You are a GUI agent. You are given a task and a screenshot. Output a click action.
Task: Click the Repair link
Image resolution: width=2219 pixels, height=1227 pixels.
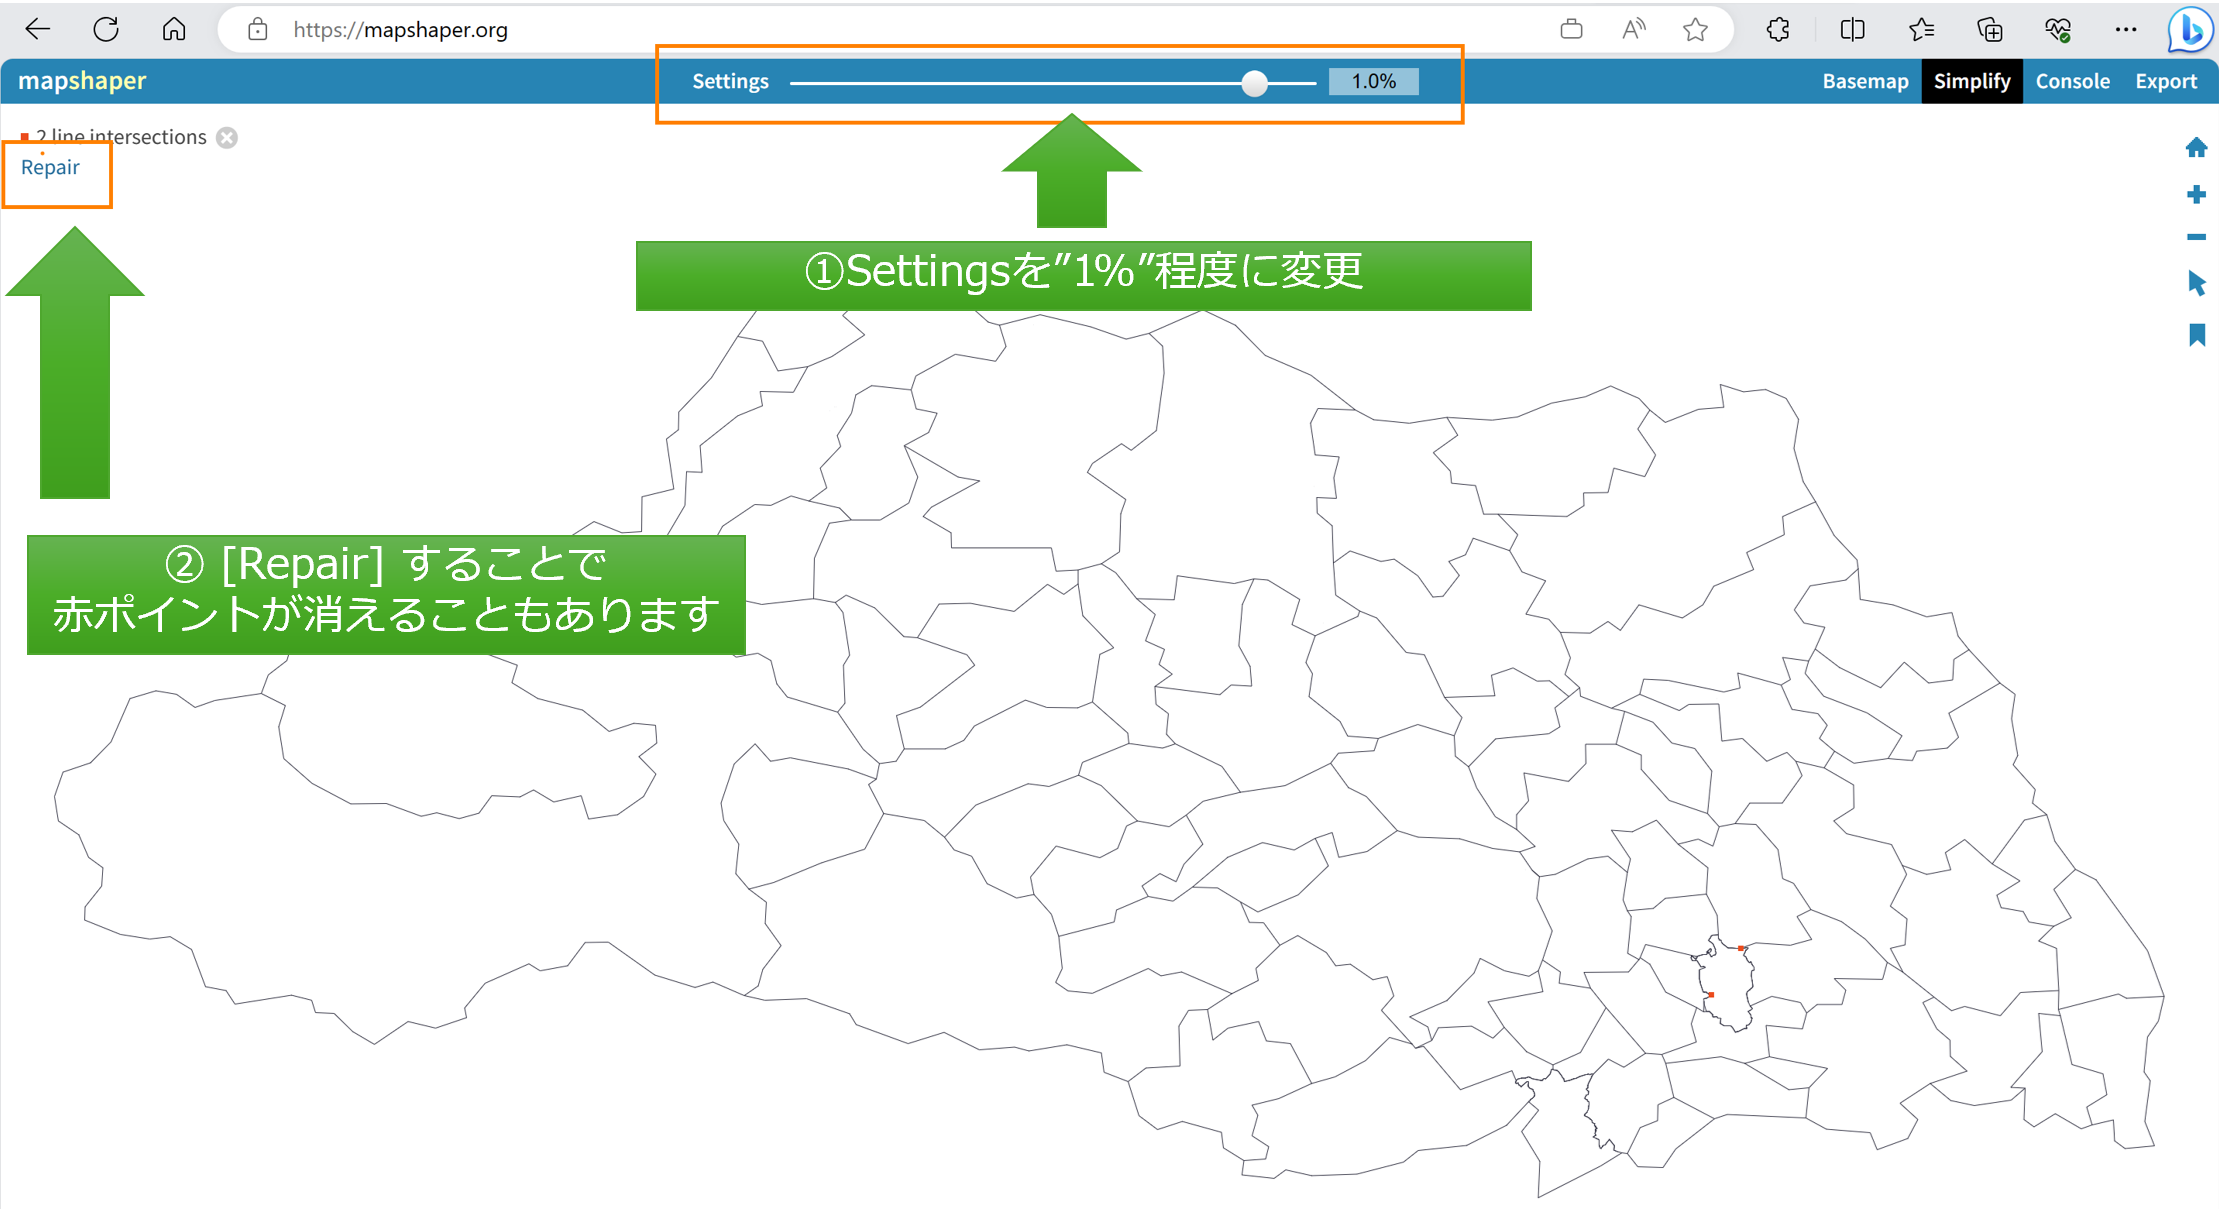pos(50,167)
